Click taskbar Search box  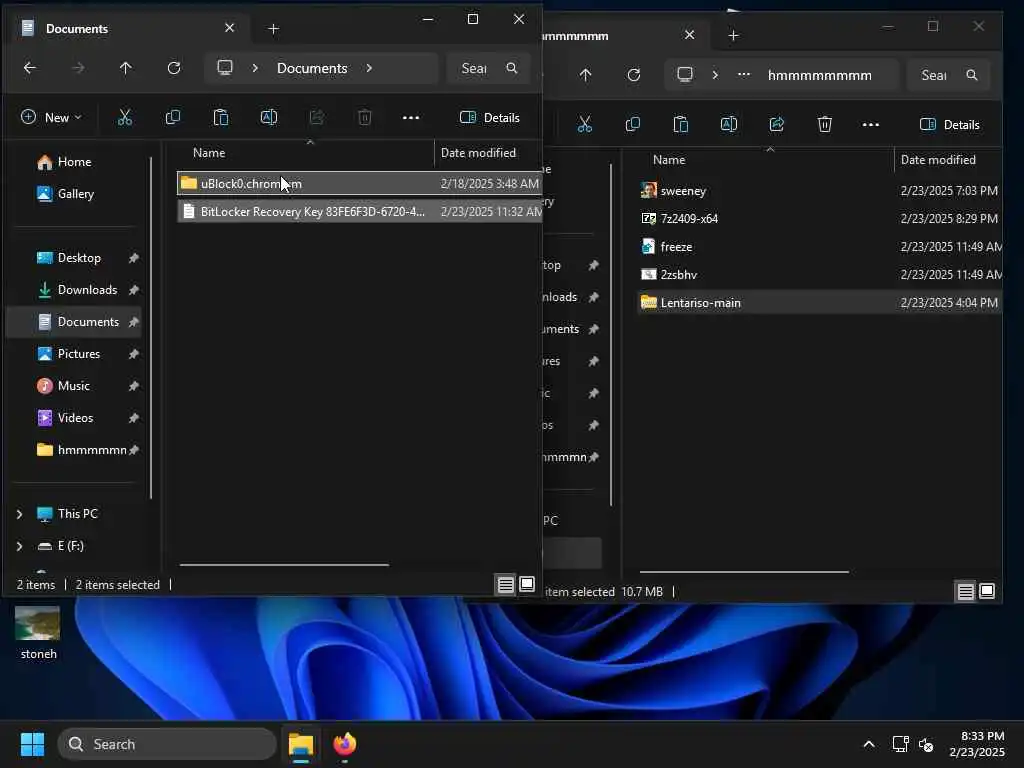(167, 744)
